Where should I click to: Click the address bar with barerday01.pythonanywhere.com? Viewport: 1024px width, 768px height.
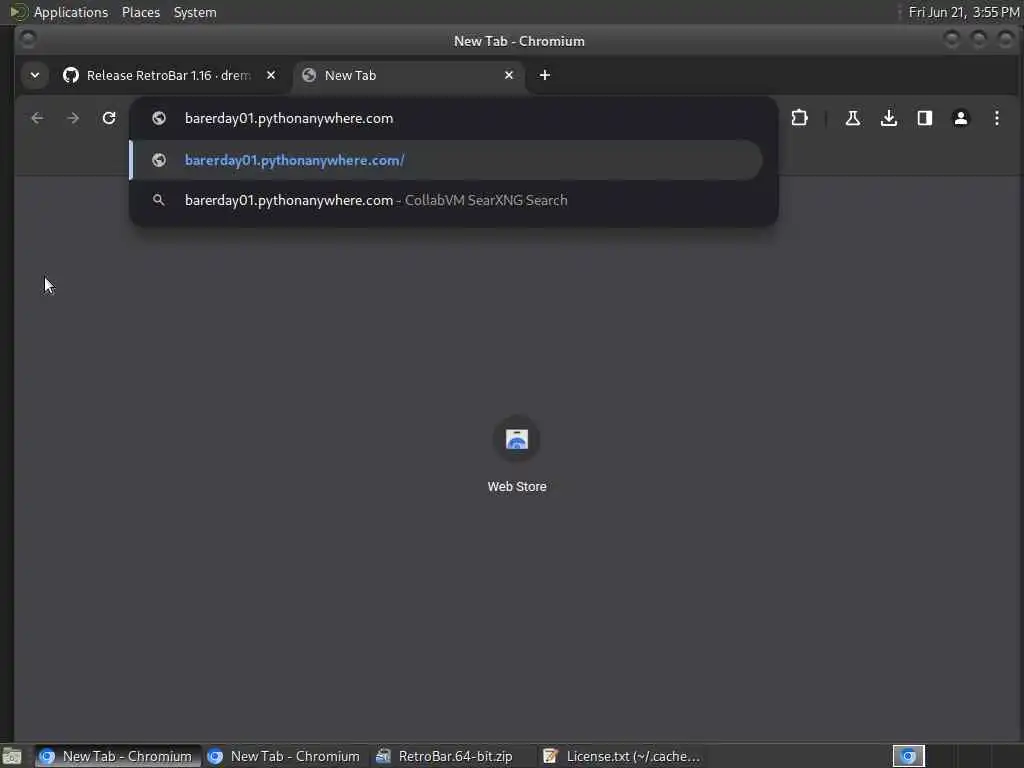[x=453, y=118]
